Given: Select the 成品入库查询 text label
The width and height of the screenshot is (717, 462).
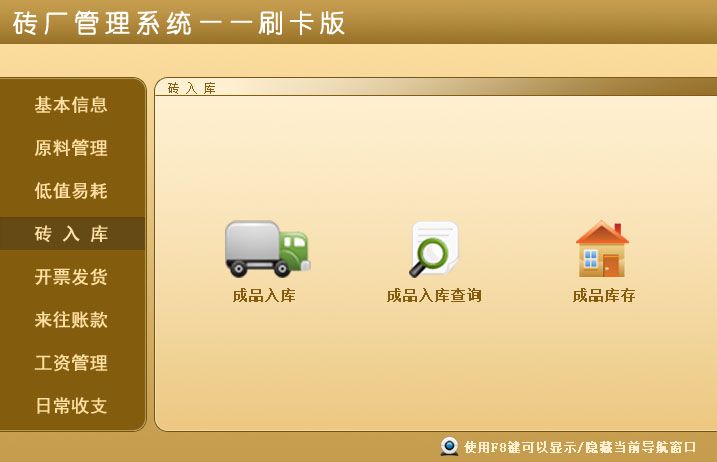Looking at the screenshot, I should coord(434,295).
